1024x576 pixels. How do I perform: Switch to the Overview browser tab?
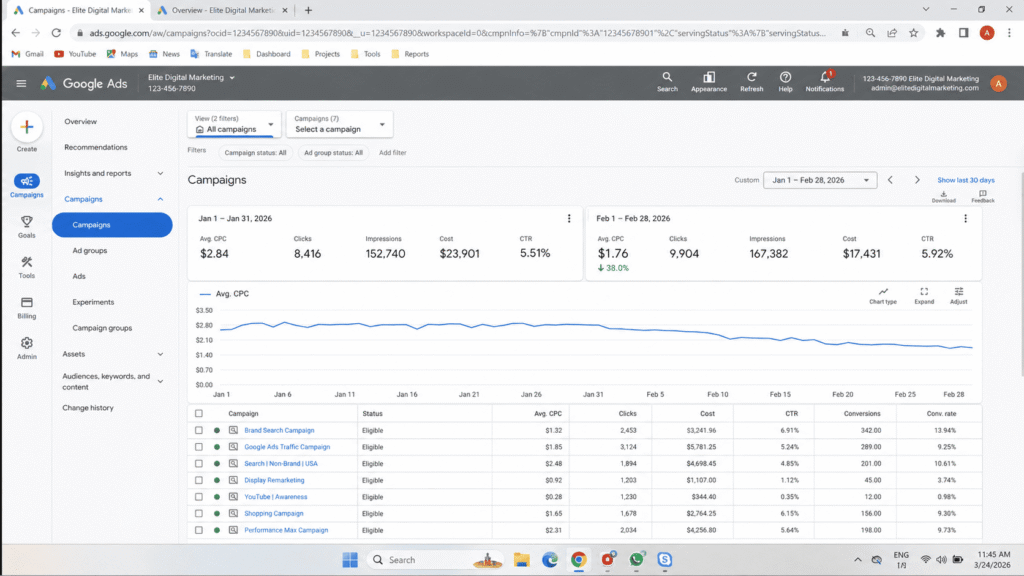222,10
